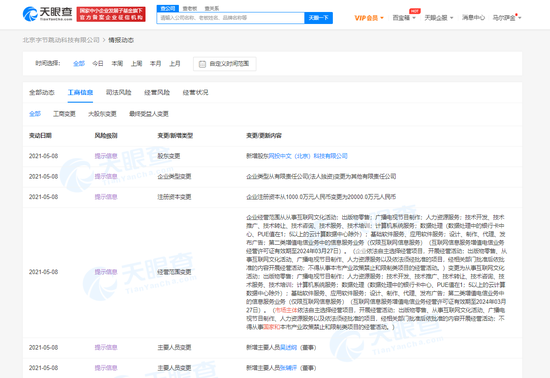Select the 全部 sub-filter under 工商信息
The image size is (550, 378).
coord(35,114)
